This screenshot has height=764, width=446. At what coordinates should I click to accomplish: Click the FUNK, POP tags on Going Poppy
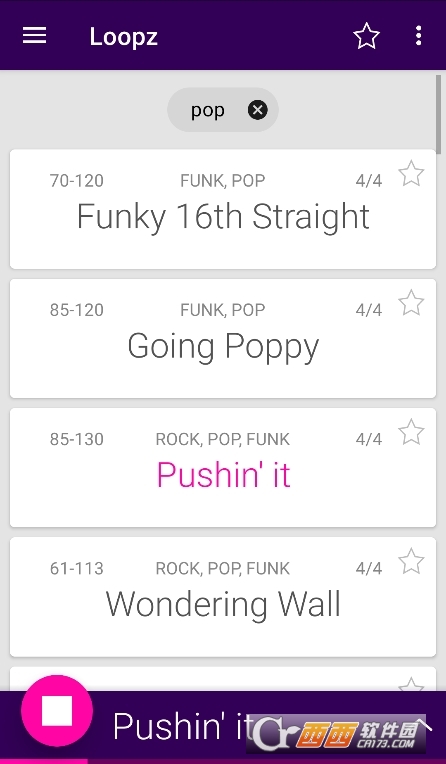click(223, 310)
